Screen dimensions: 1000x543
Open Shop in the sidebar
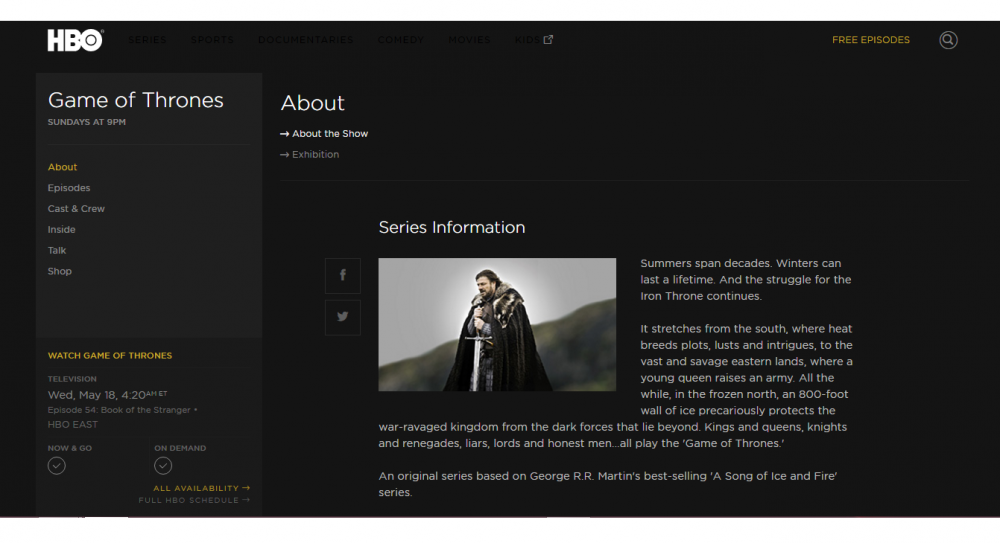(x=60, y=271)
